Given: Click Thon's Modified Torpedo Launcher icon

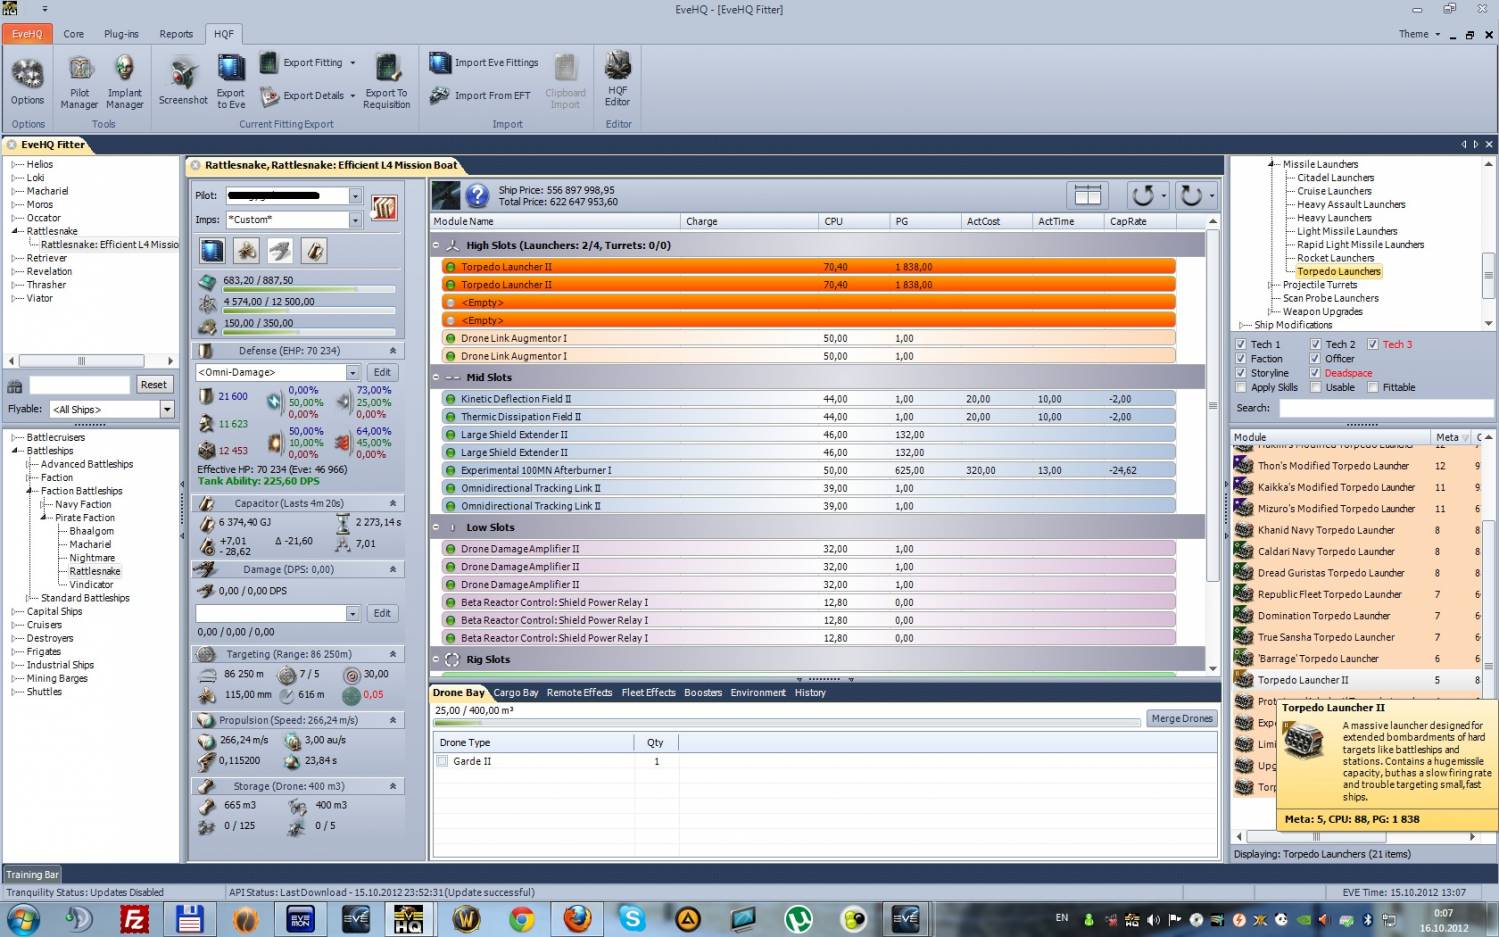Looking at the screenshot, I should pyautogui.click(x=1244, y=466).
